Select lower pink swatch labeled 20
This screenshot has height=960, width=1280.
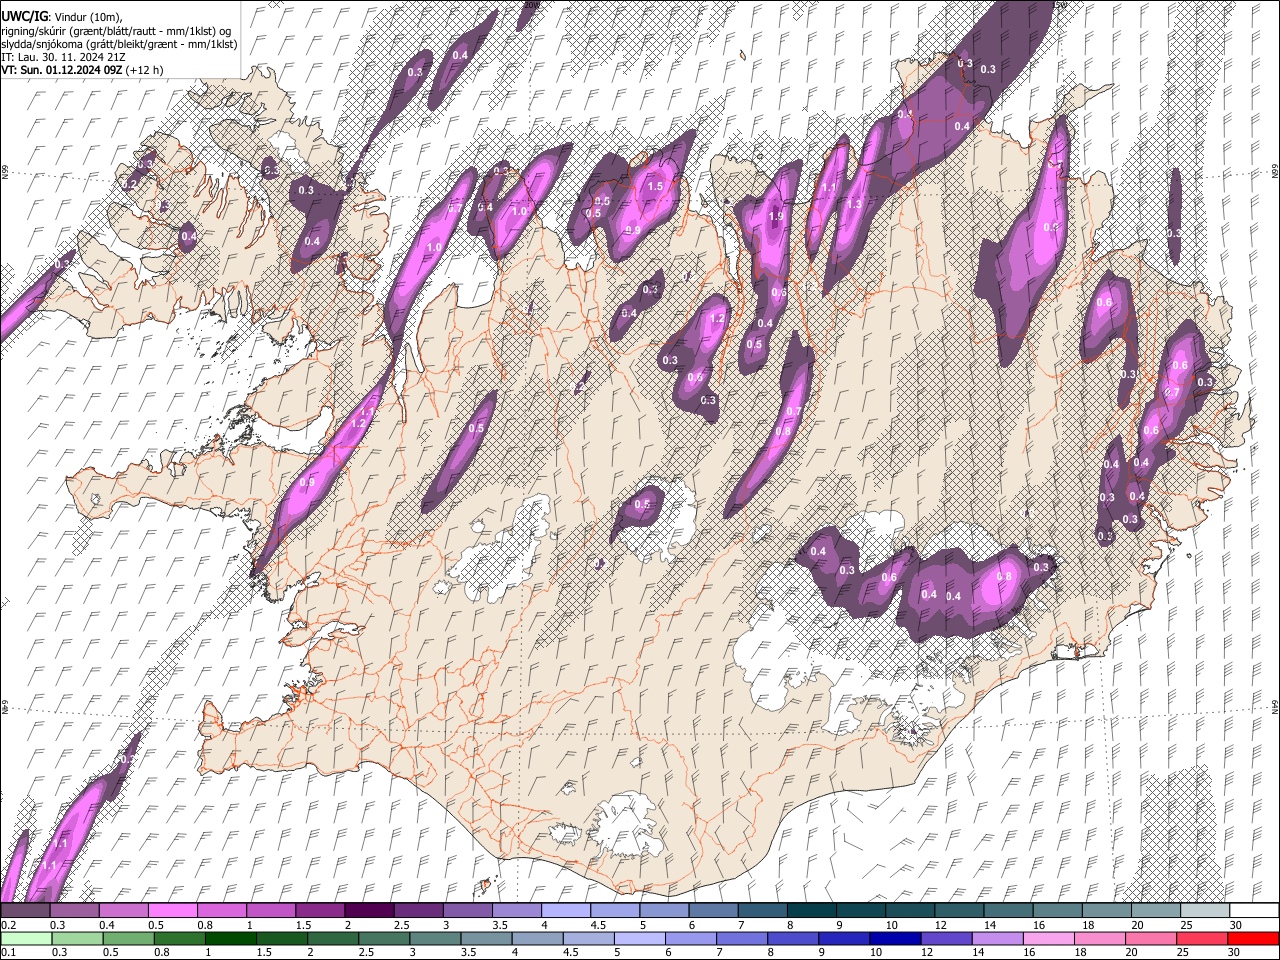(x=1152, y=938)
